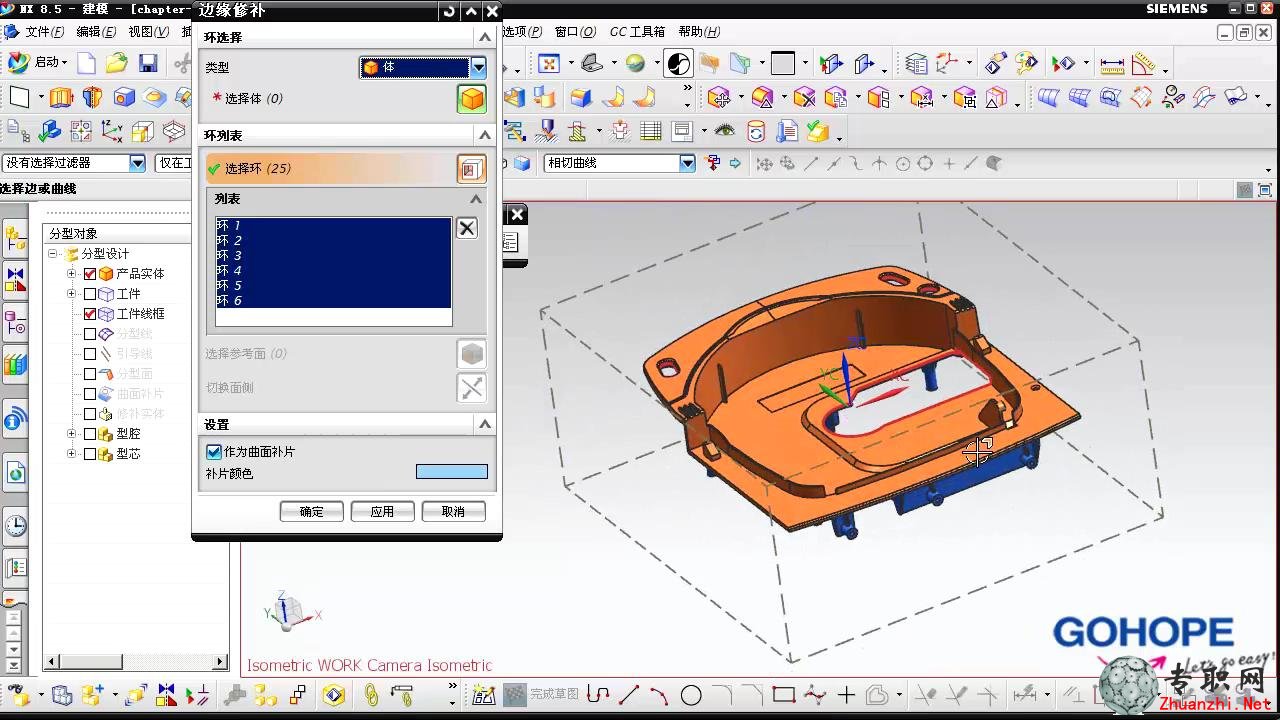This screenshot has height=720, width=1280.
Task: Click the 补片颜色 light blue swatch
Action: 452,472
